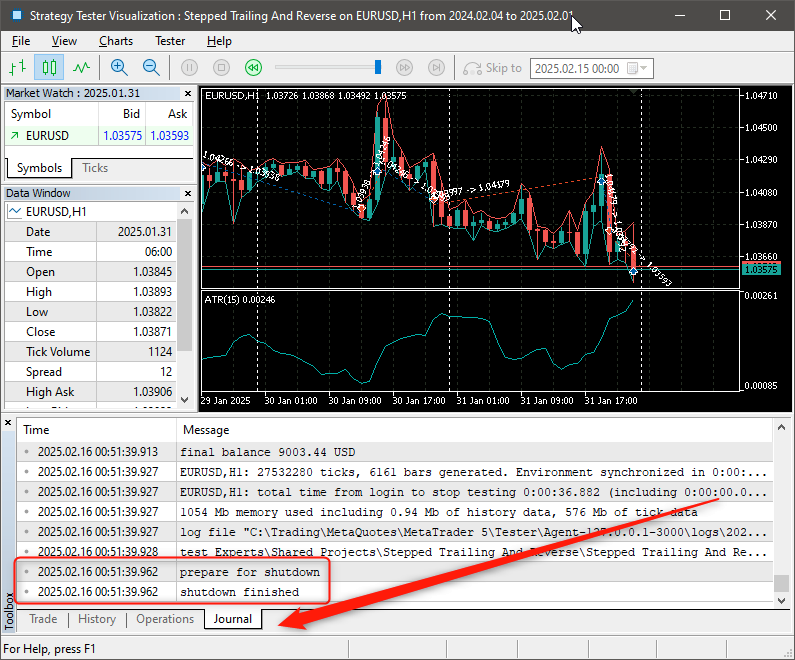Click the skip-to-end playback button
The image size is (795, 660).
coord(436,67)
